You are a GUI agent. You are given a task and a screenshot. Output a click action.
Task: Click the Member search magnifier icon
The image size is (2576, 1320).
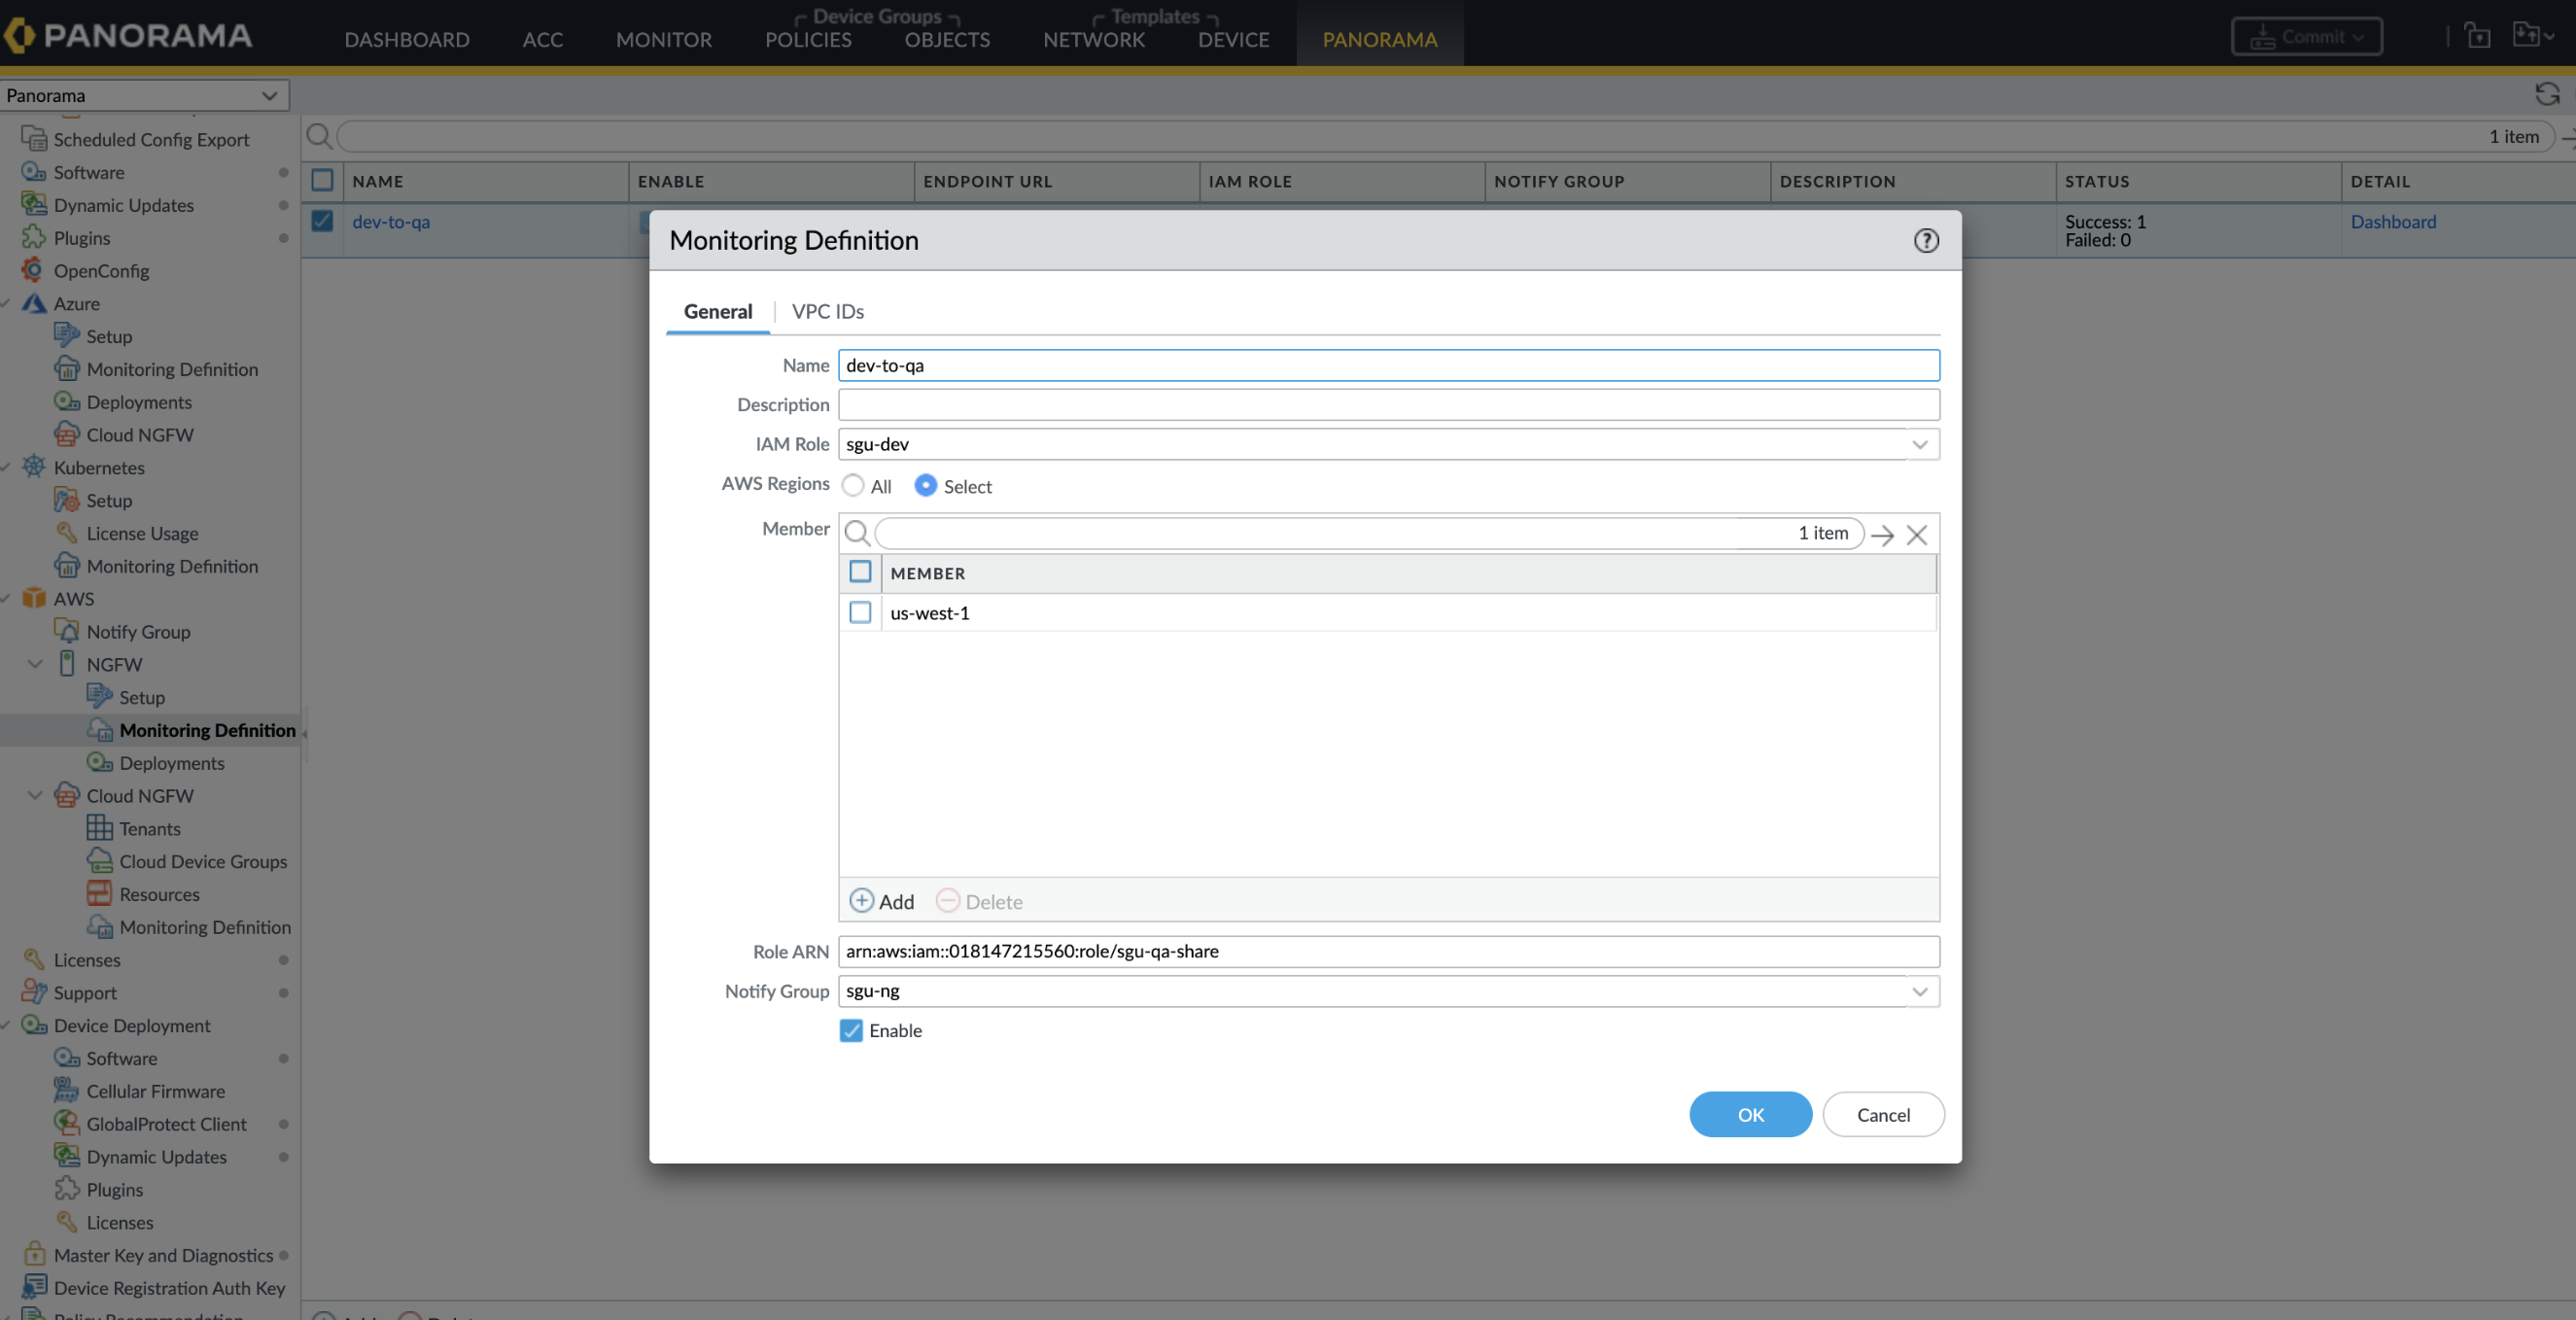(x=857, y=533)
